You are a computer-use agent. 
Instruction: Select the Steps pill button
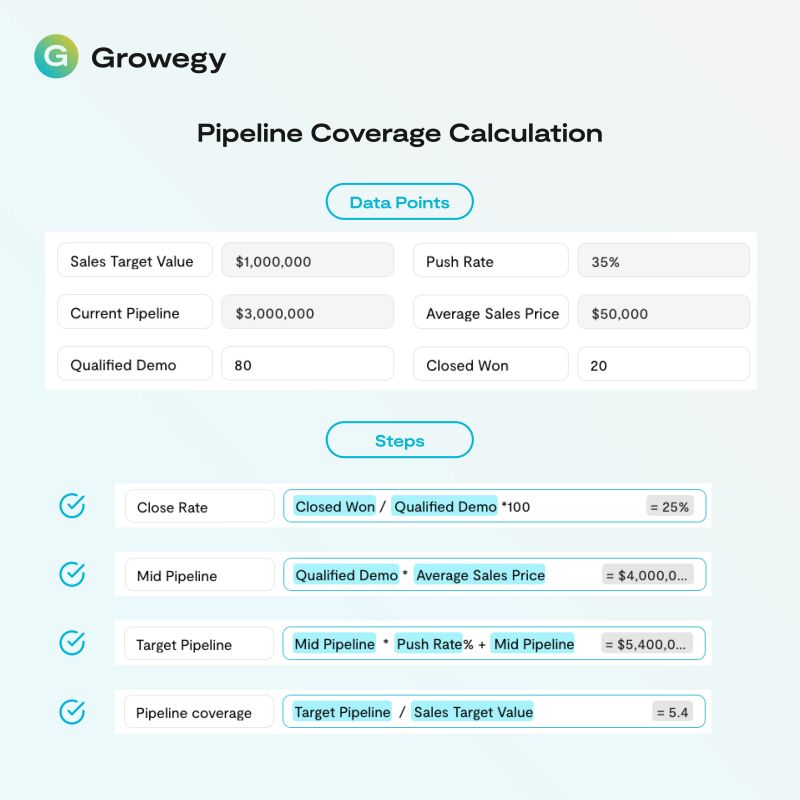click(399, 440)
